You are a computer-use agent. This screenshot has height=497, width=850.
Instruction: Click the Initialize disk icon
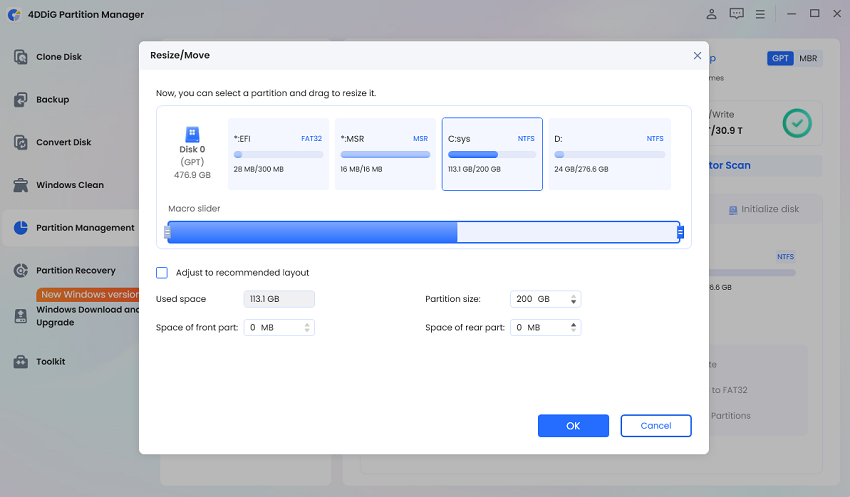(x=733, y=210)
